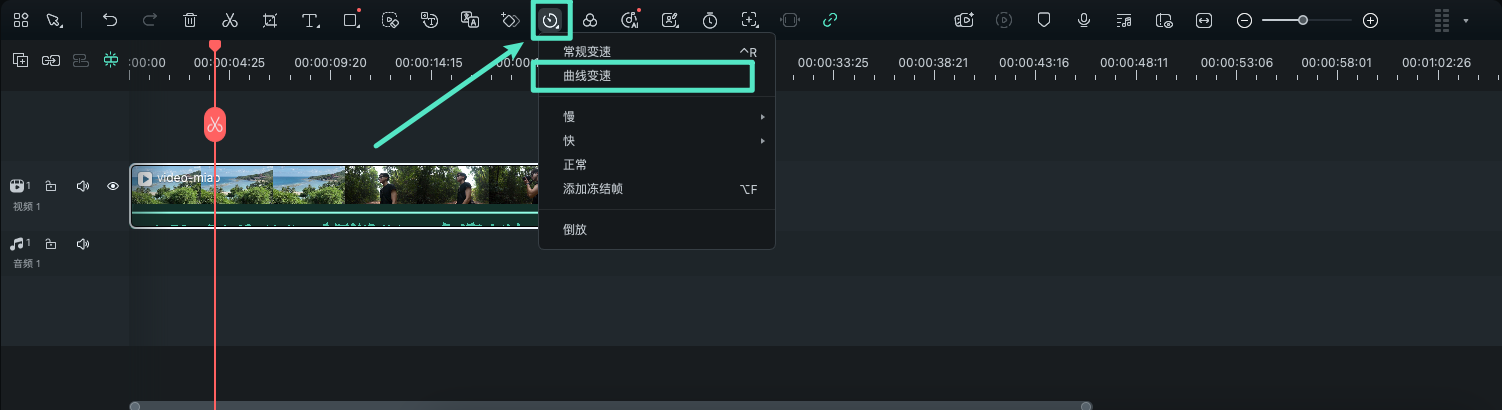Click the add track icon
Screen dimensions: 1502x410
click(x=20, y=60)
